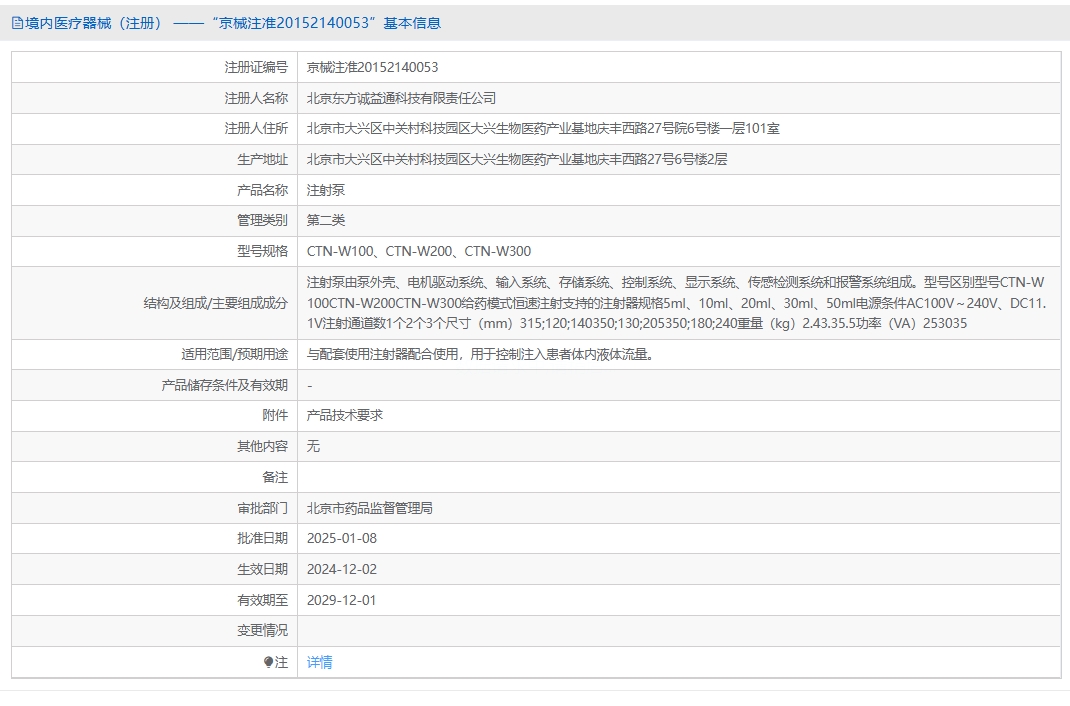Click approval department 北京市药品监督管理局
1070x706 pixels.
(x=370, y=508)
